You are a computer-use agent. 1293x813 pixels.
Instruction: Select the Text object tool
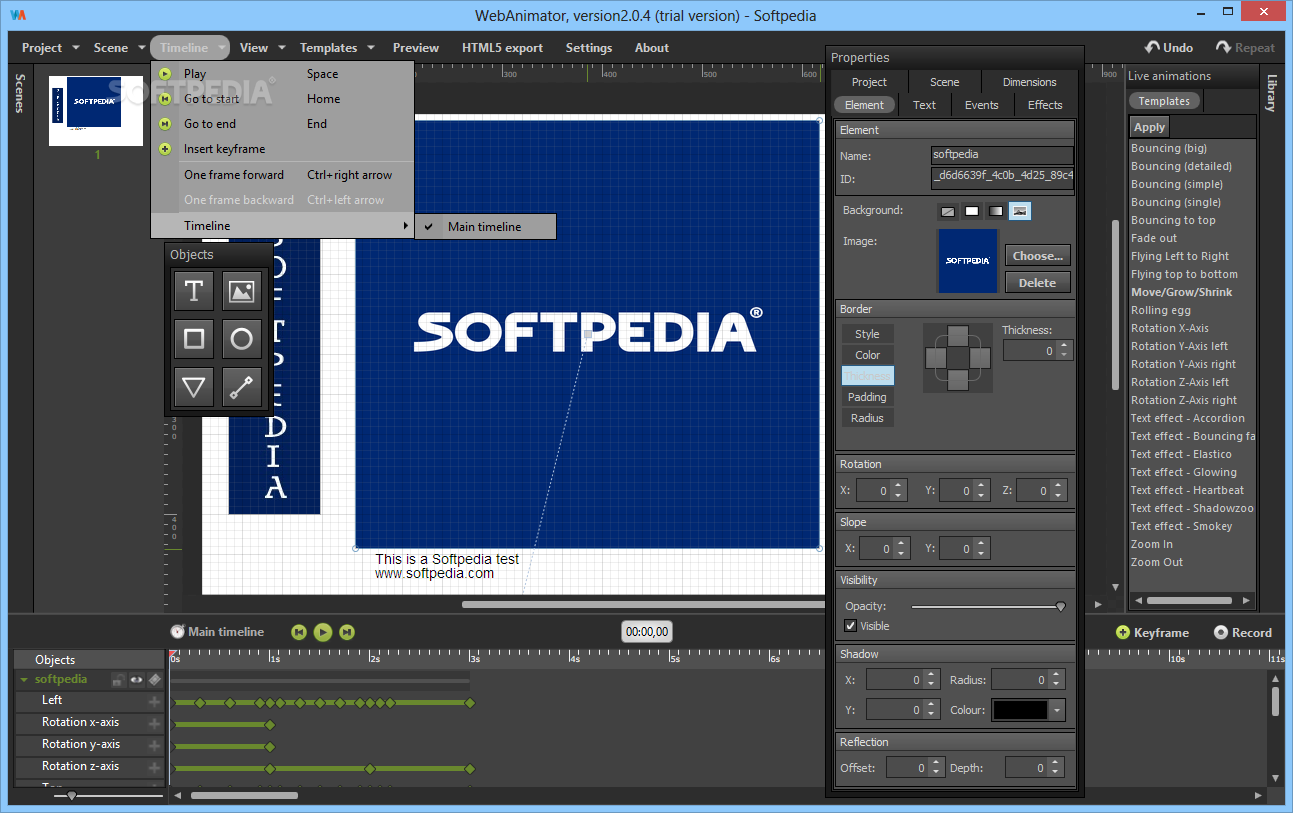[194, 291]
